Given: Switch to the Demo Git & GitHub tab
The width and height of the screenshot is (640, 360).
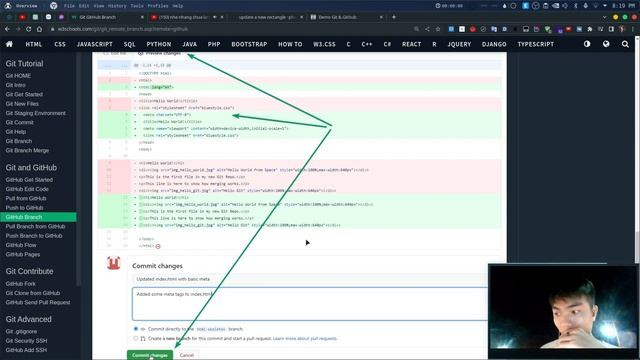Looking at the screenshot, I should coord(346,17).
